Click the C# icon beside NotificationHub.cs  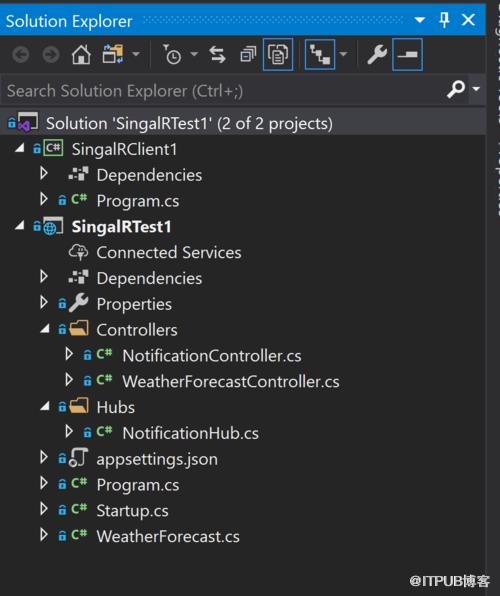pyautogui.click(x=104, y=431)
